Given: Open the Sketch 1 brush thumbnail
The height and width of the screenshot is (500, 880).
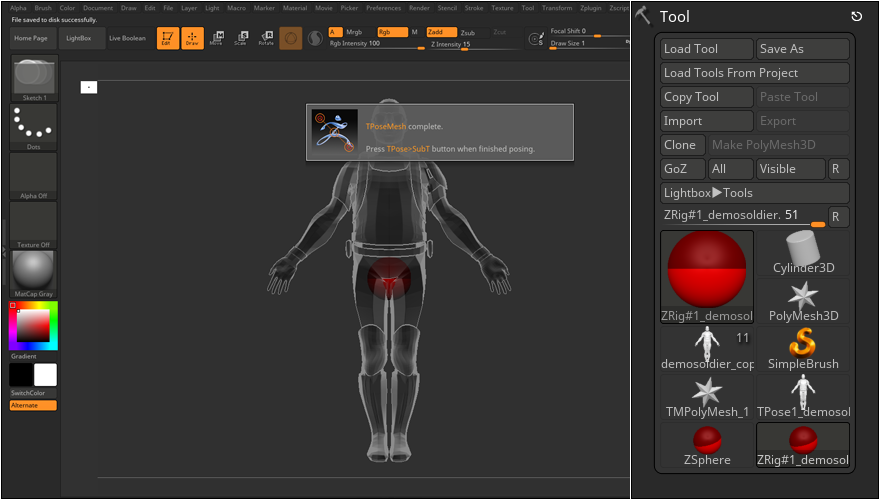Looking at the screenshot, I should pos(34,78).
